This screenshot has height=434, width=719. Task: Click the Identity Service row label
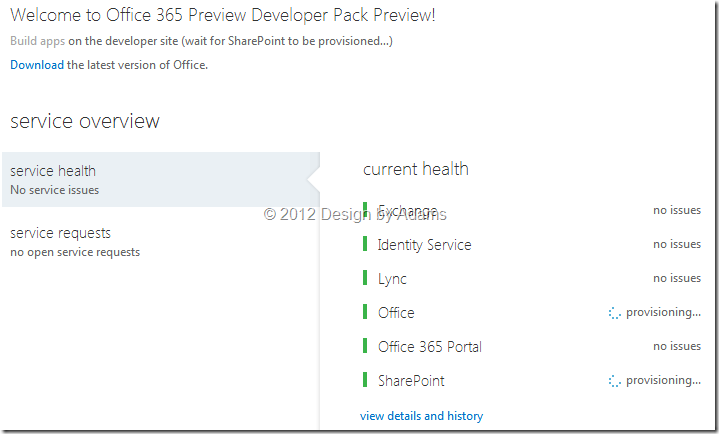[x=425, y=245]
